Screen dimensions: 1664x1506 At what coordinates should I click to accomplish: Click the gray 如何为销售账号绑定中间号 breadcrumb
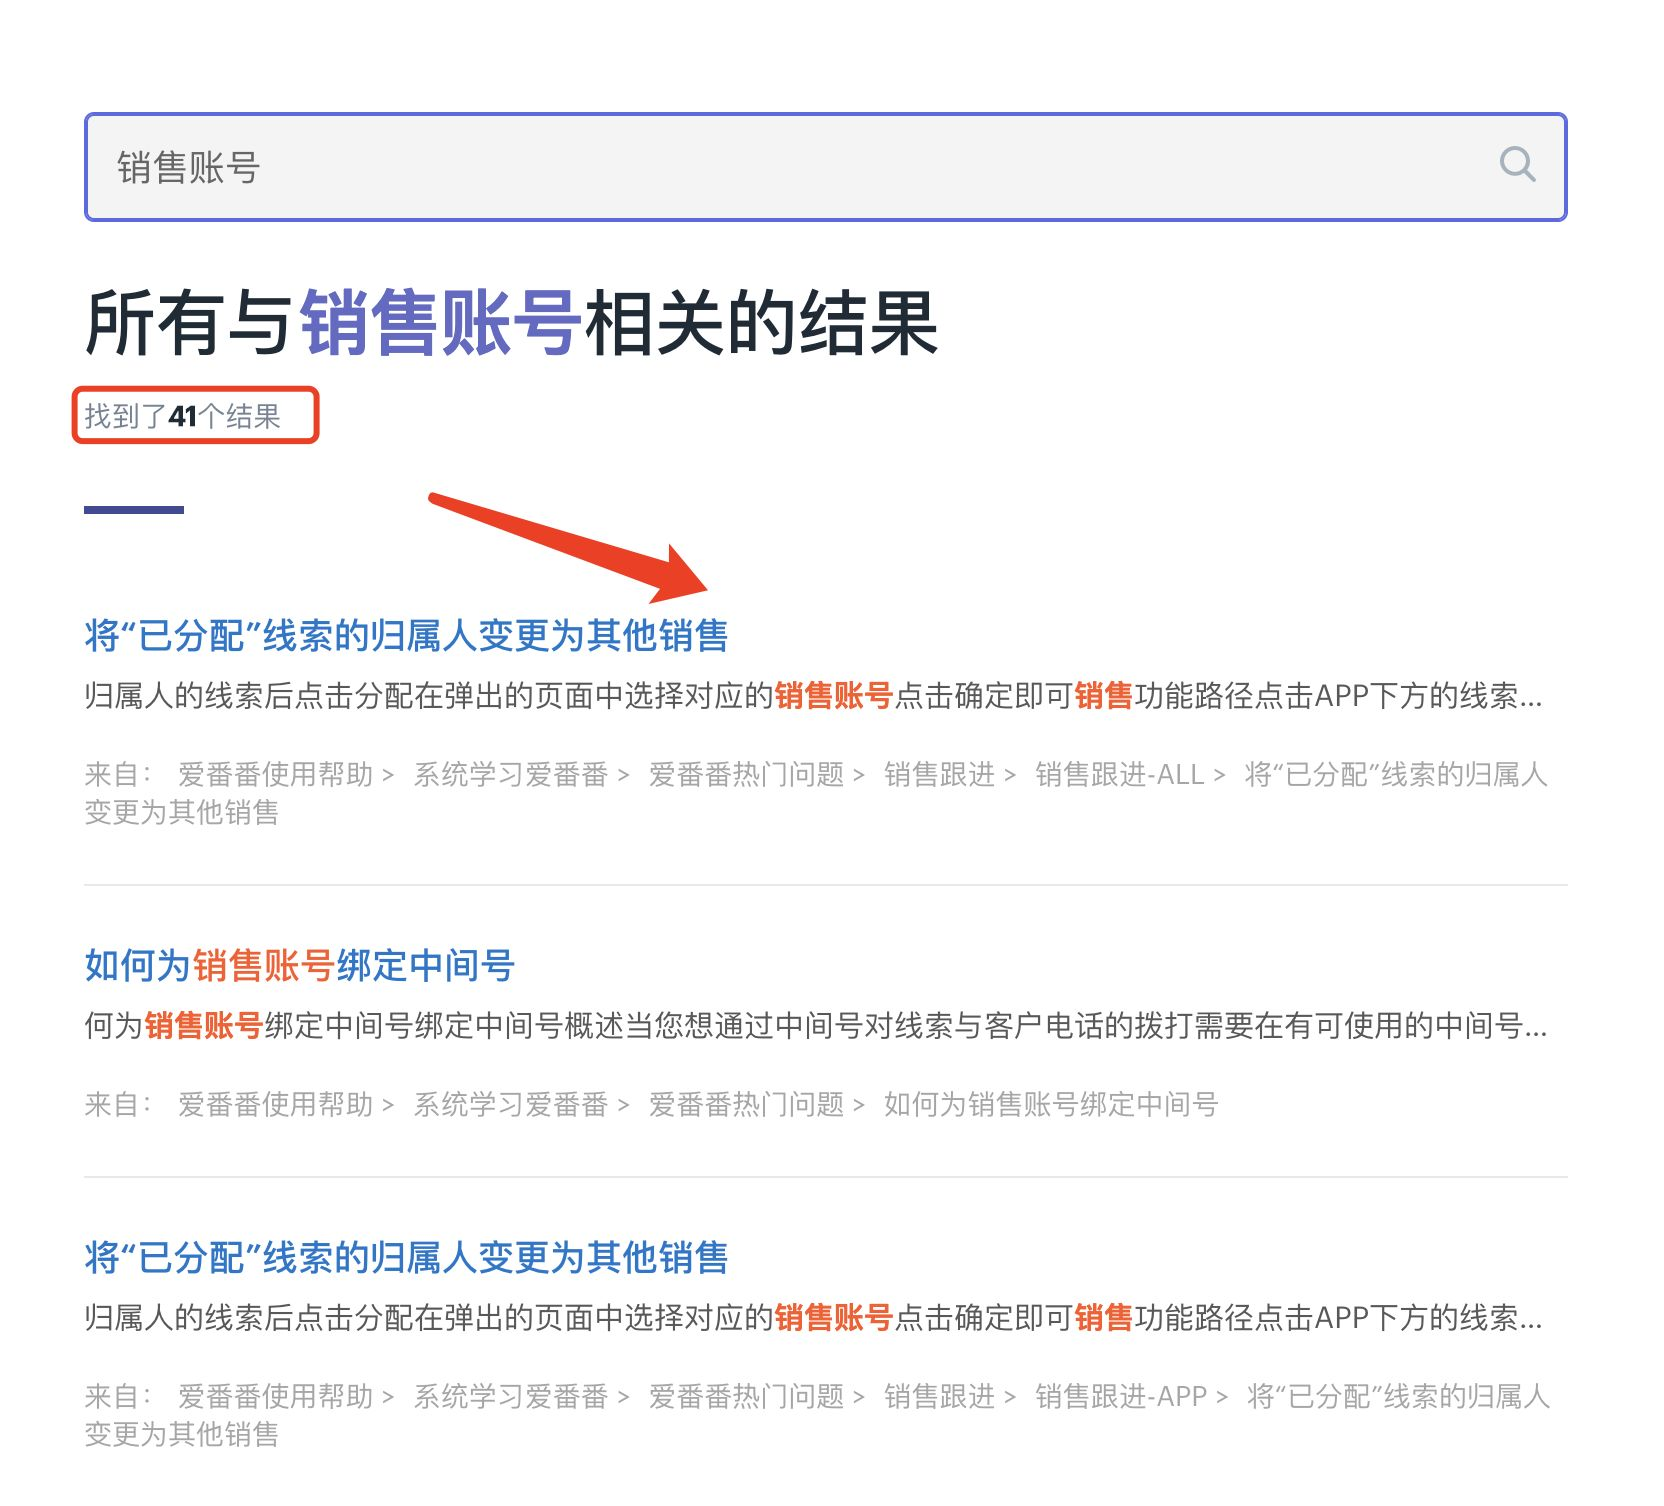(1051, 1104)
